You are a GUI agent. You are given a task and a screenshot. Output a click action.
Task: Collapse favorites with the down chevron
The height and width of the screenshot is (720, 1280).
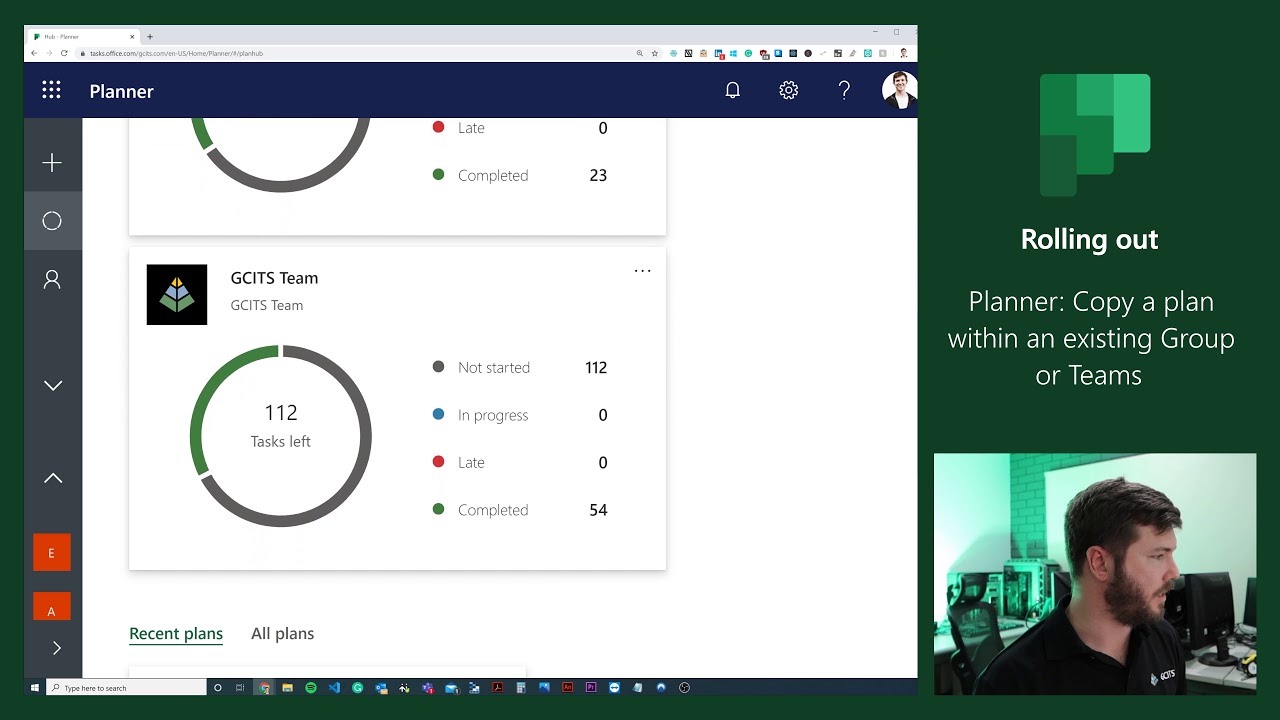pos(53,385)
